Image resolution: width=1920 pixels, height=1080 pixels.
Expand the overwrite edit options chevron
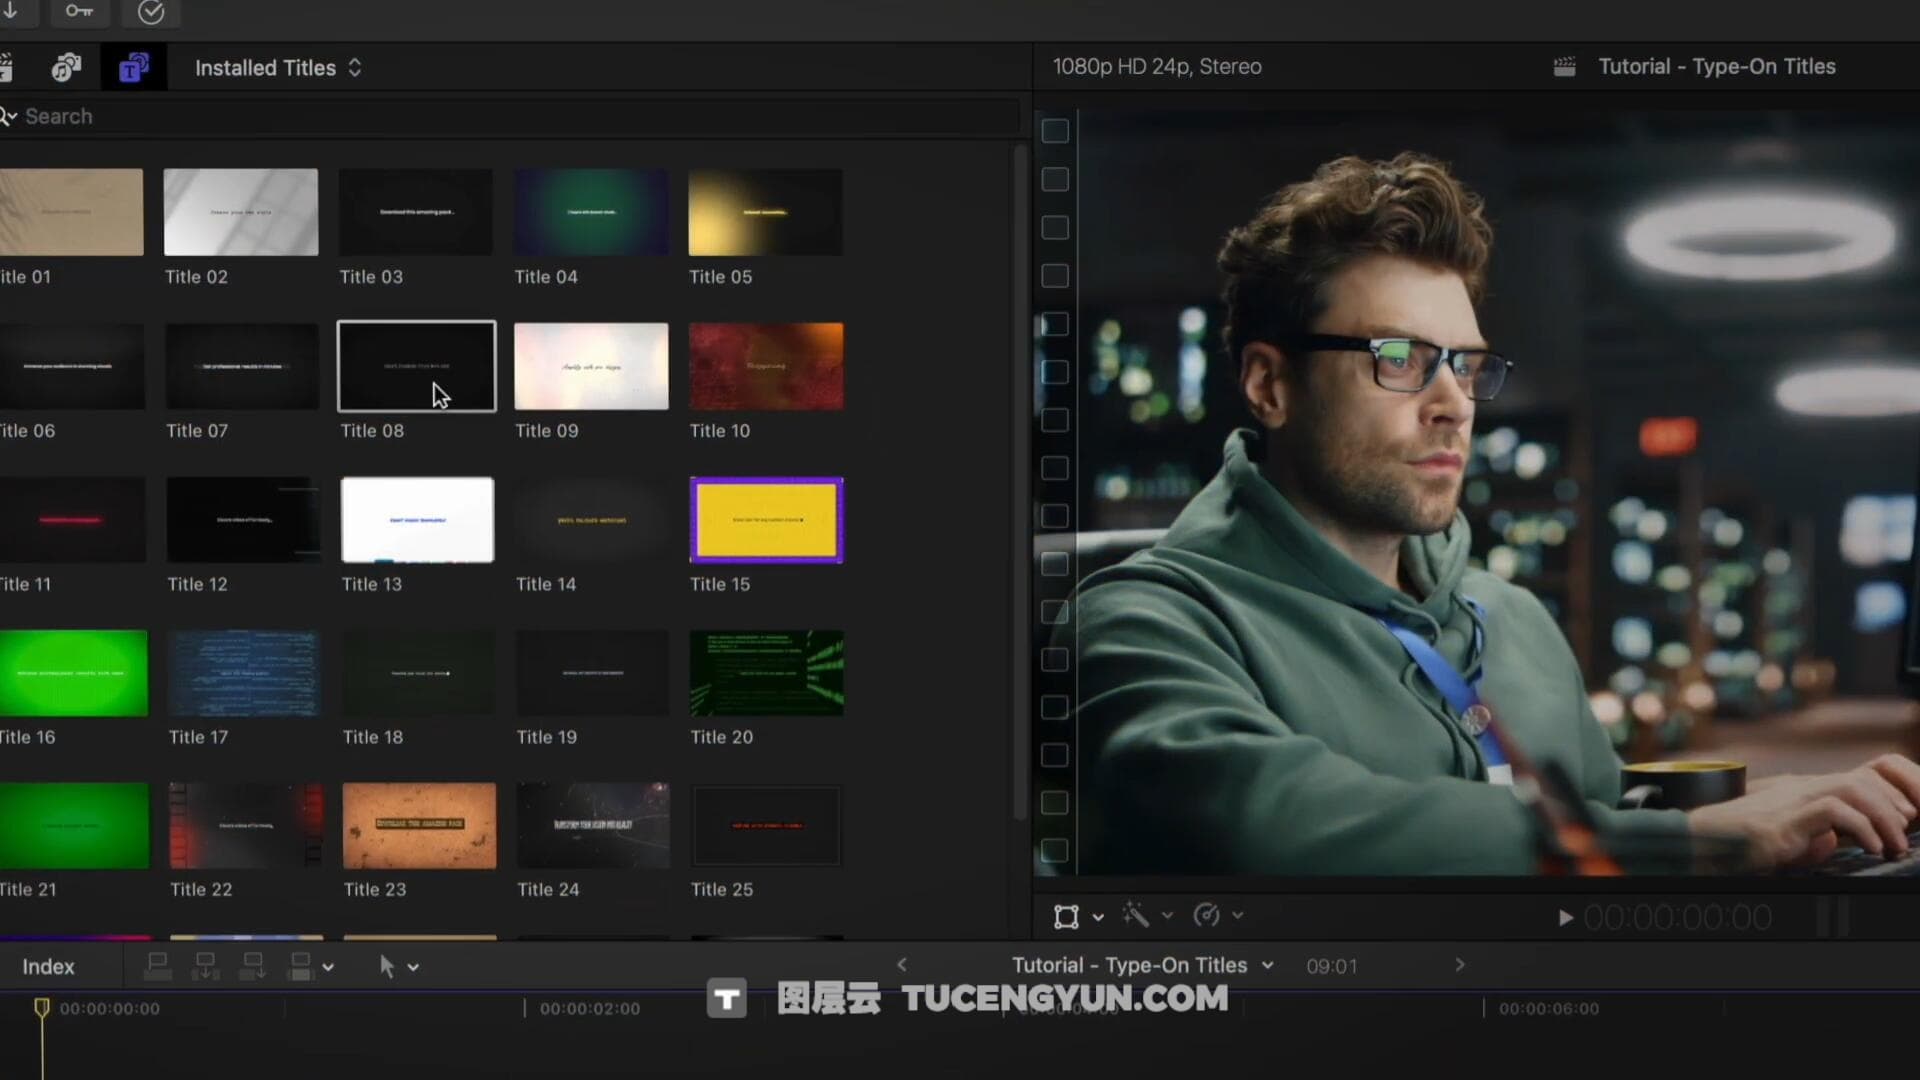click(328, 968)
